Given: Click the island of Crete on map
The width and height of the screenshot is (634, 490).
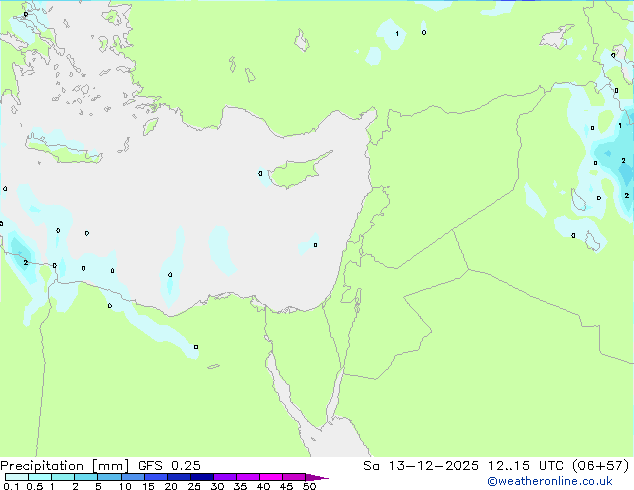Looking at the screenshot, I should click(x=65, y=150).
